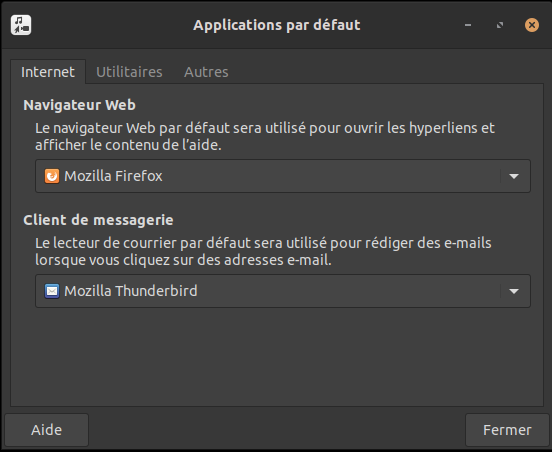Click the Client de messagerie heading
Image resolution: width=552 pixels, height=452 pixels.
tap(98, 220)
